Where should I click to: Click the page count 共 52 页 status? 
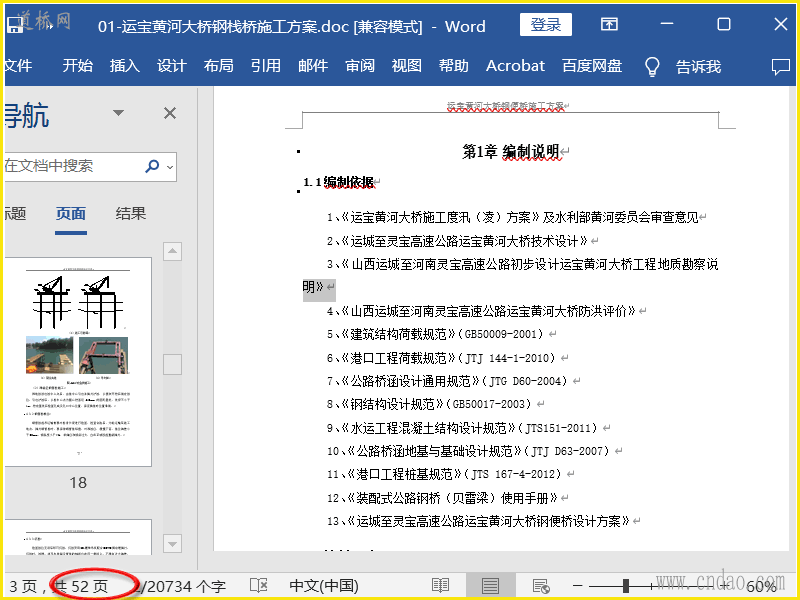click(82, 586)
